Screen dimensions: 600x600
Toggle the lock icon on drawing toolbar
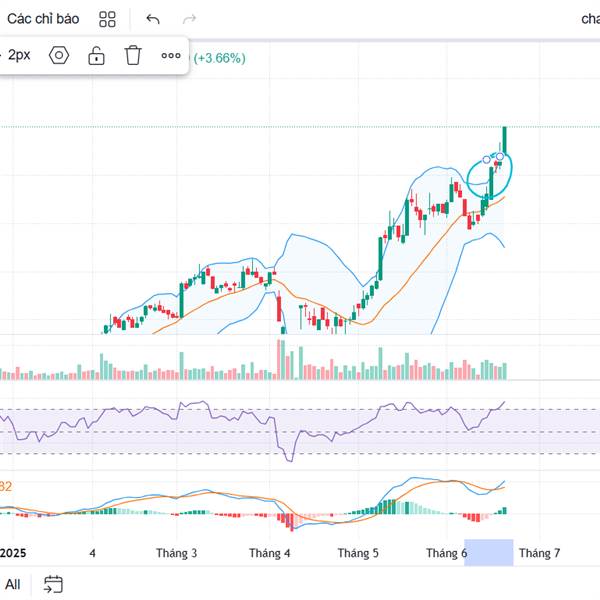click(96, 55)
